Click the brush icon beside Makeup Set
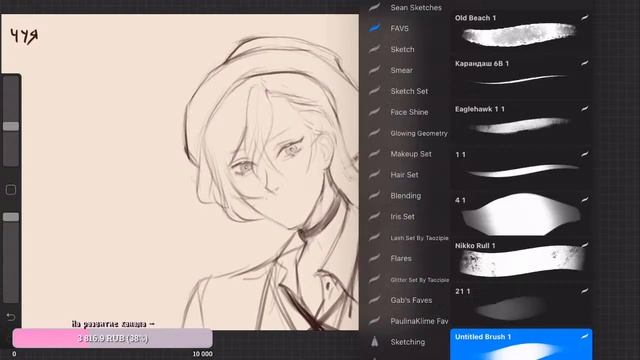The width and height of the screenshot is (640, 360). [x=375, y=153]
